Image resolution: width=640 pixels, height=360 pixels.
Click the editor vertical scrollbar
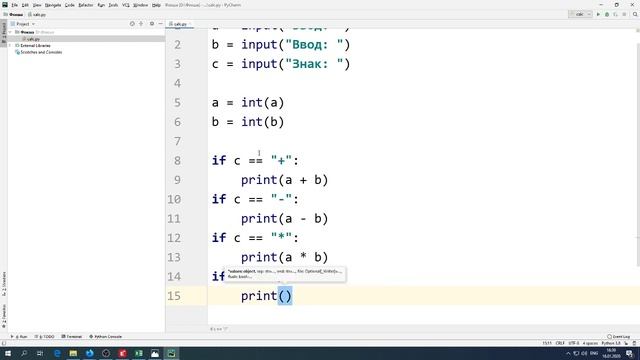(638, 149)
